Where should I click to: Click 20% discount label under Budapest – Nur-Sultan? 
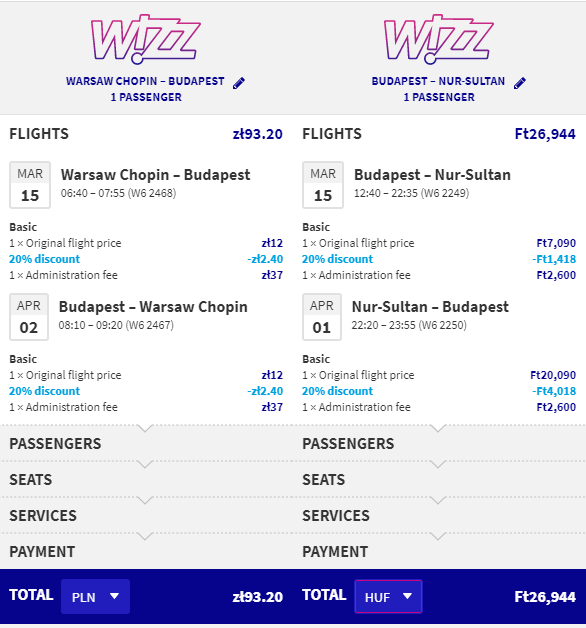(337, 259)
